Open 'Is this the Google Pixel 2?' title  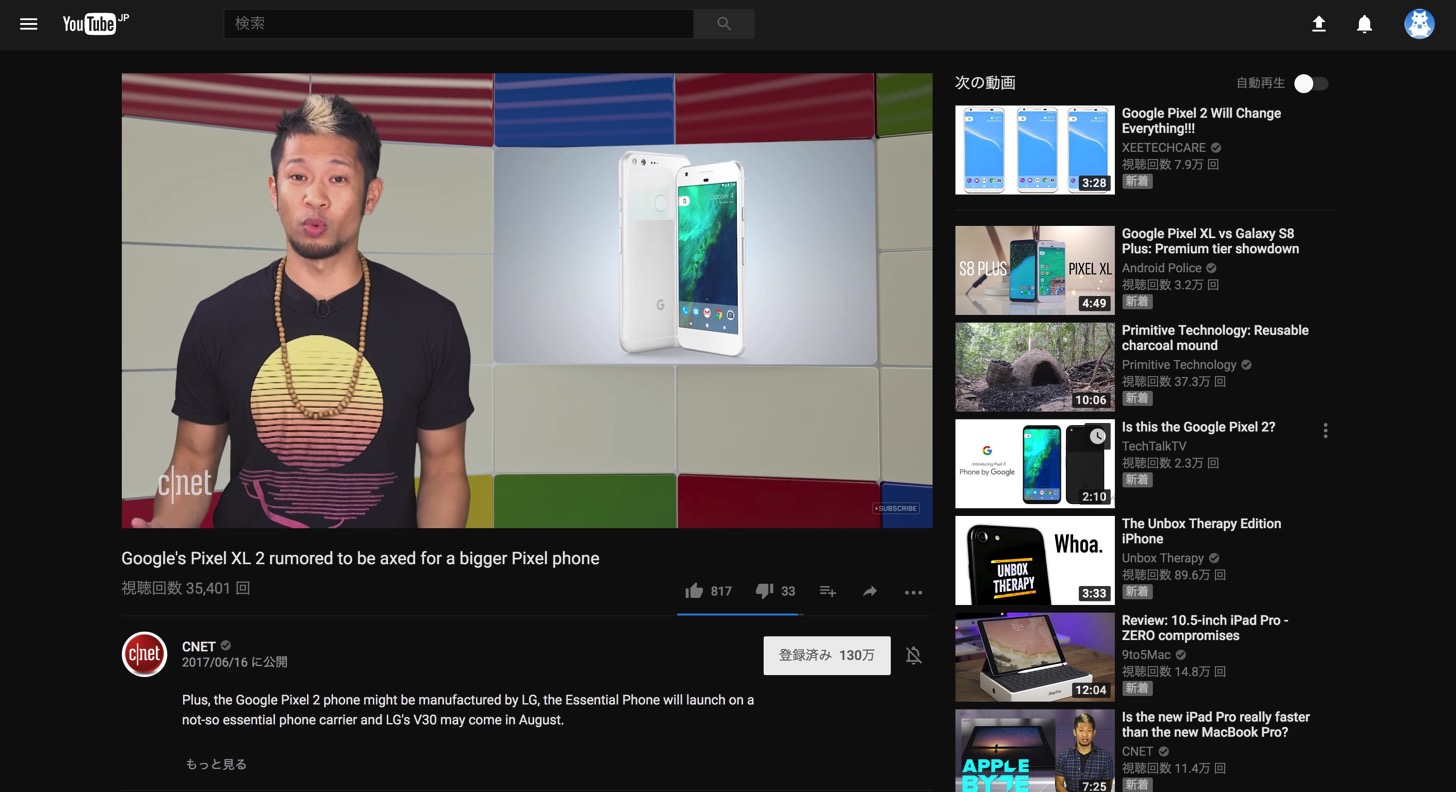1198,427
